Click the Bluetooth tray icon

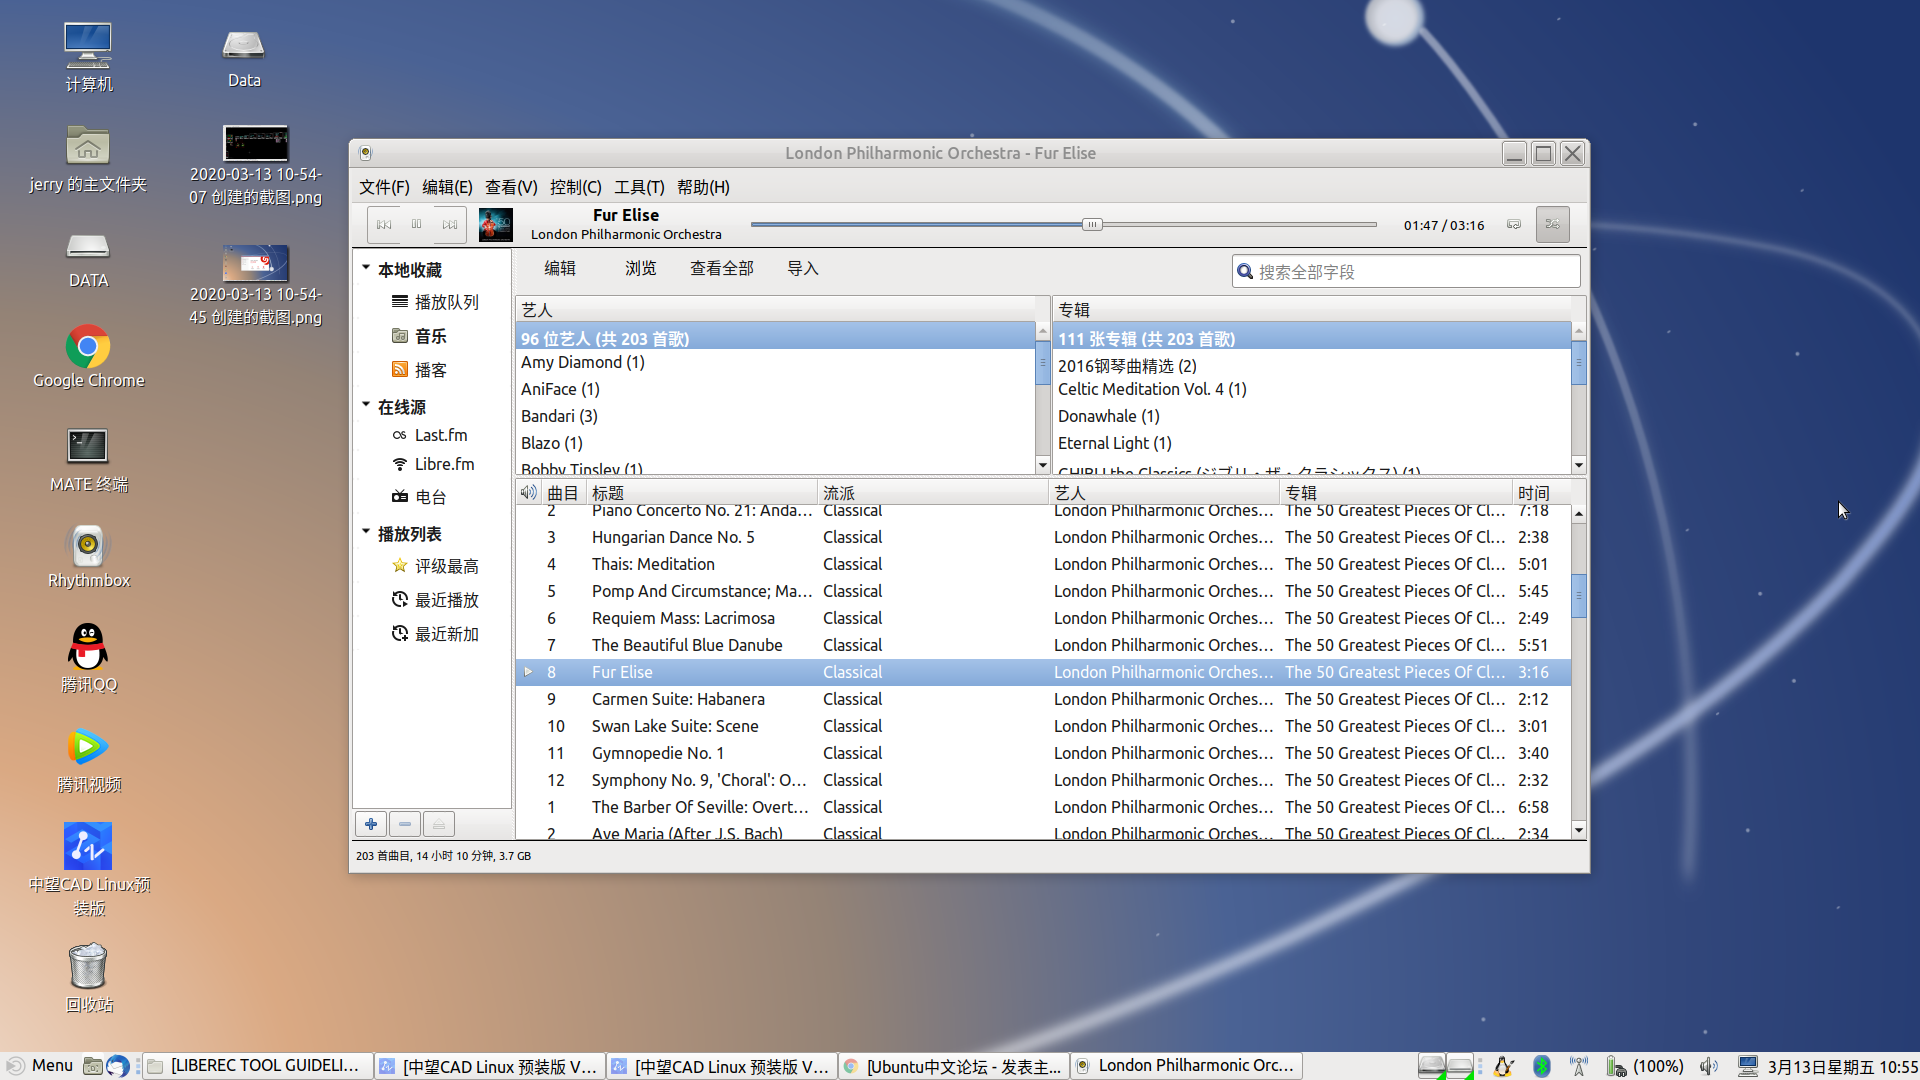[x=1542, y=1066]
